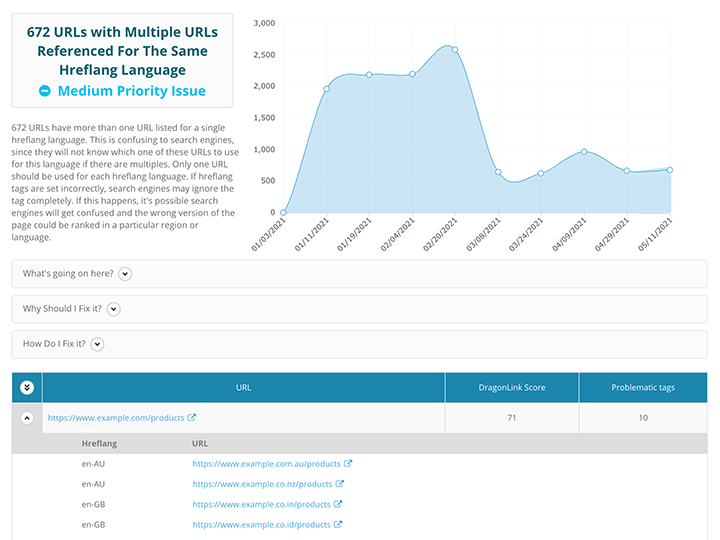Viewport: 720px width, 540px height.
Task: Click the Medium Priority Issue minus icon
Action: [x=45, y=91]
